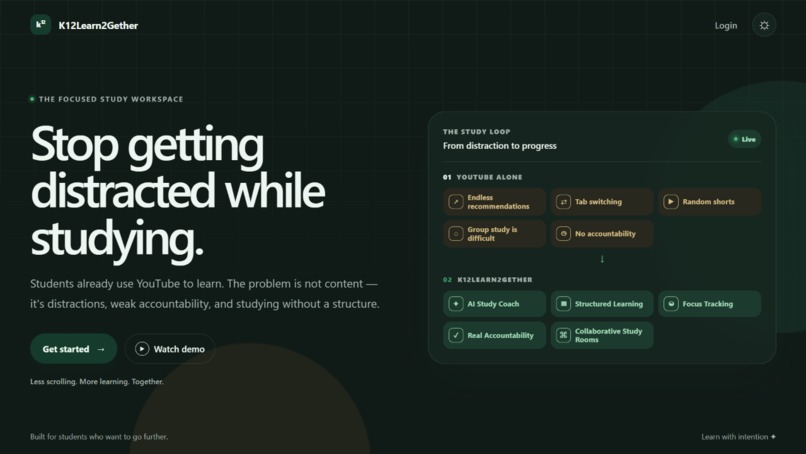Image resolution: width=806 pixels, height=454 pixels.
Task: Click 'Built for students who want to go further.'
Action: (x=99, y=437)
